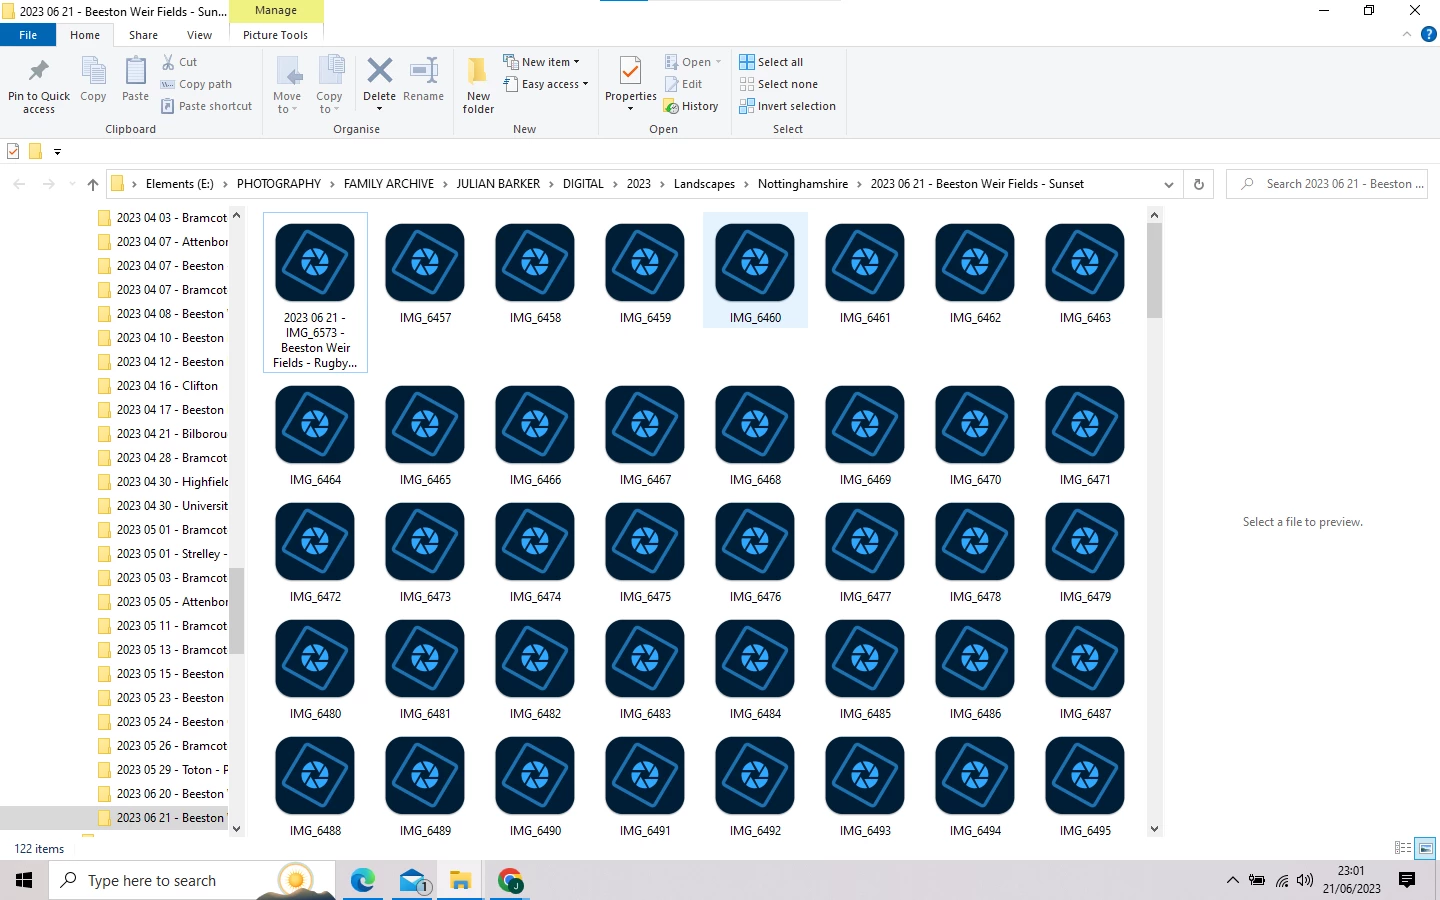The image size is (1440, 900).
Task: Select the Cut scissors command
Action: 179,62
